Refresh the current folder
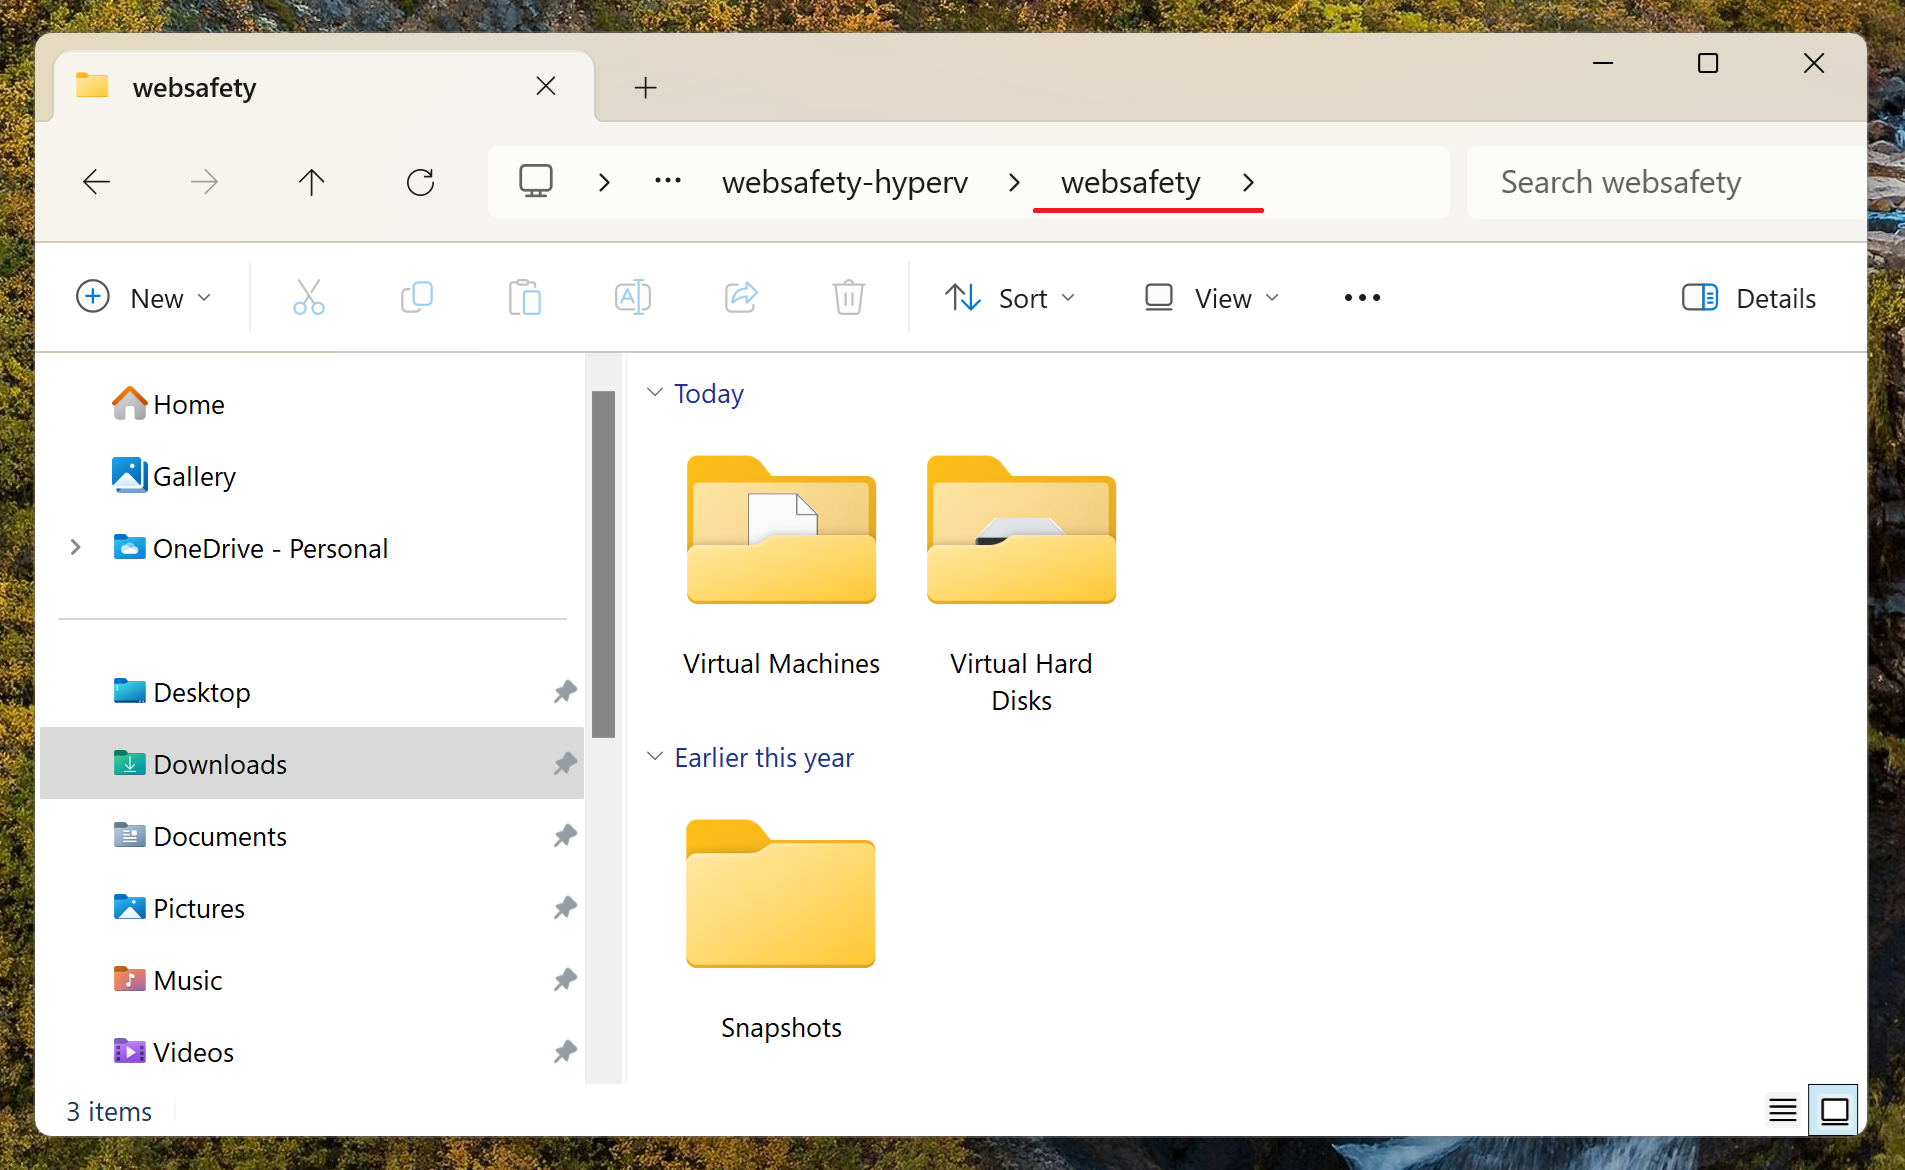This screenshot has width=1905, height=1170. (420, 182)
